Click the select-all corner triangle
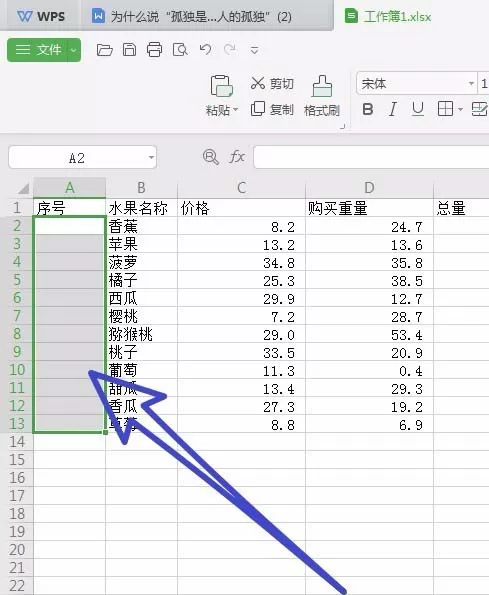The height and width of the screenshot is (595, 489). pos(24,188)
